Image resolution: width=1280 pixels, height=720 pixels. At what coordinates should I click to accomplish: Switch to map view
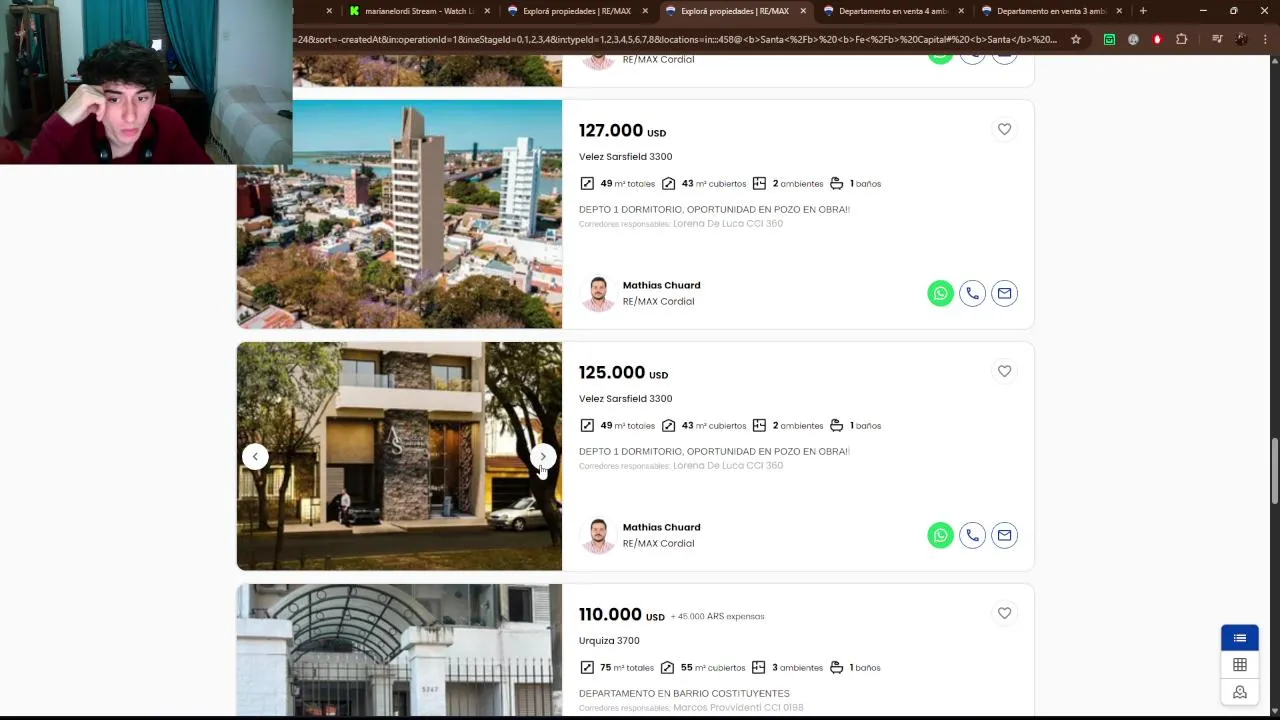coord(1239,692)
